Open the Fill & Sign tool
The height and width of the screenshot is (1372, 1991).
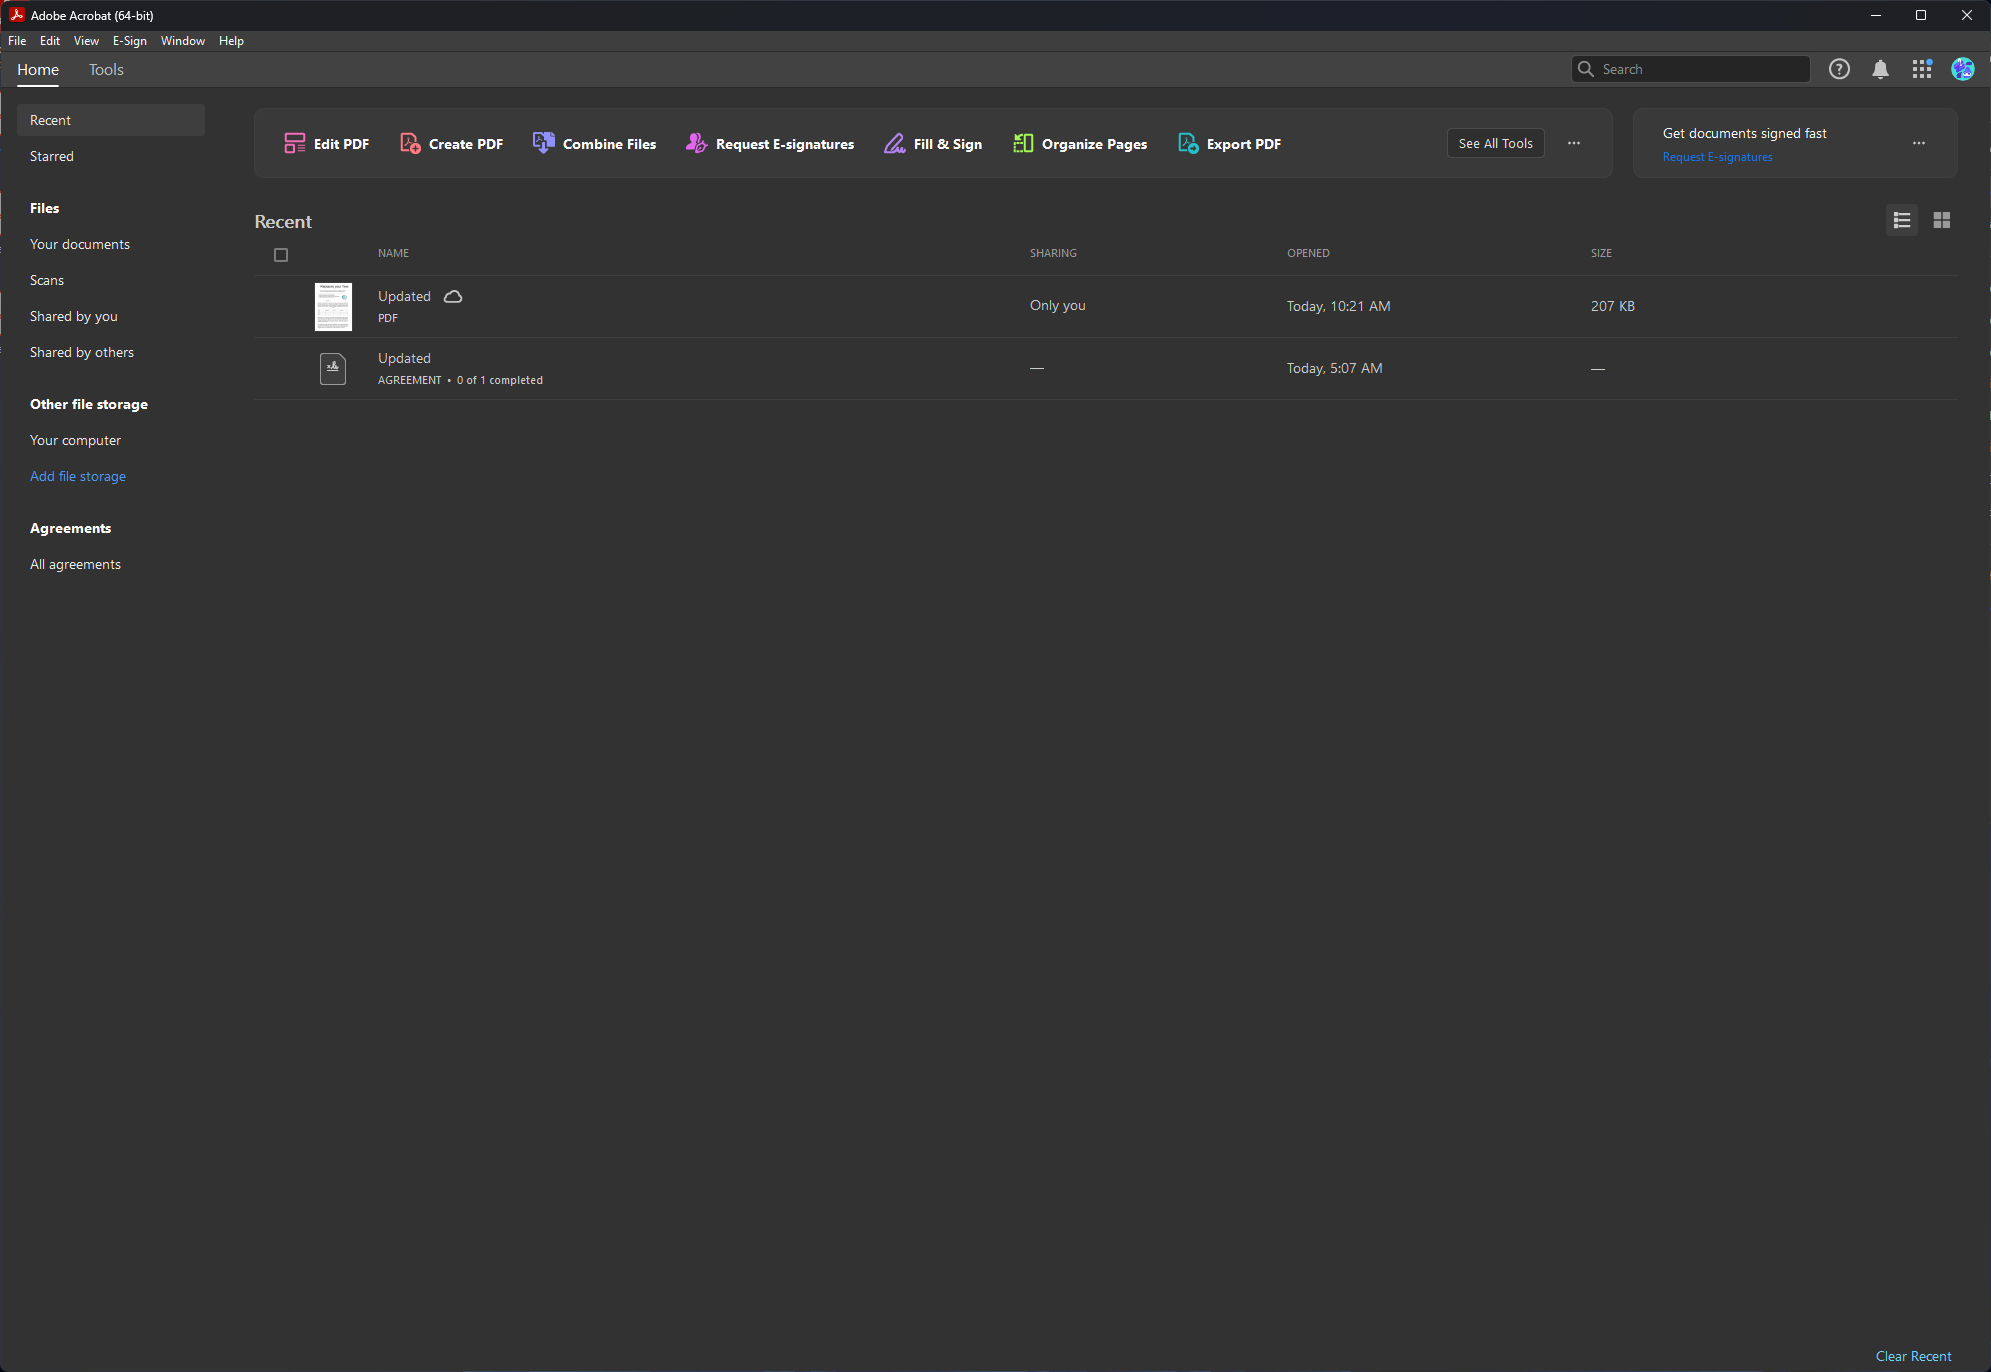pos(933,144)
